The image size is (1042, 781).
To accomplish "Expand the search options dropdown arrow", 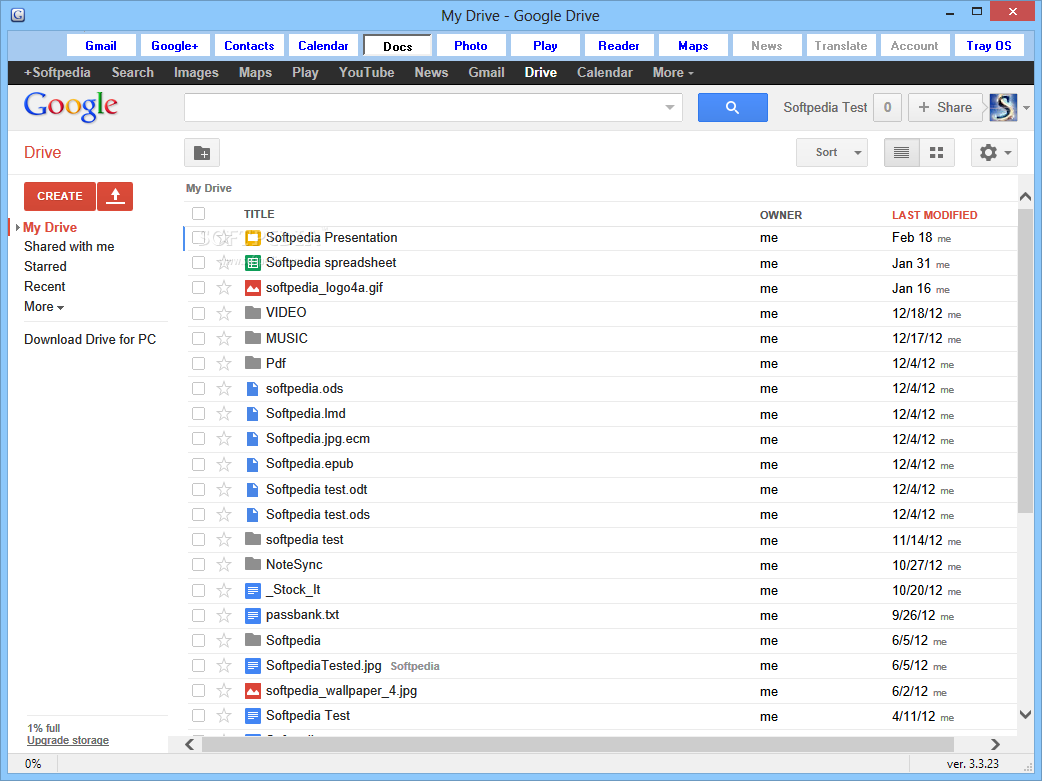I will click(670, 108).
